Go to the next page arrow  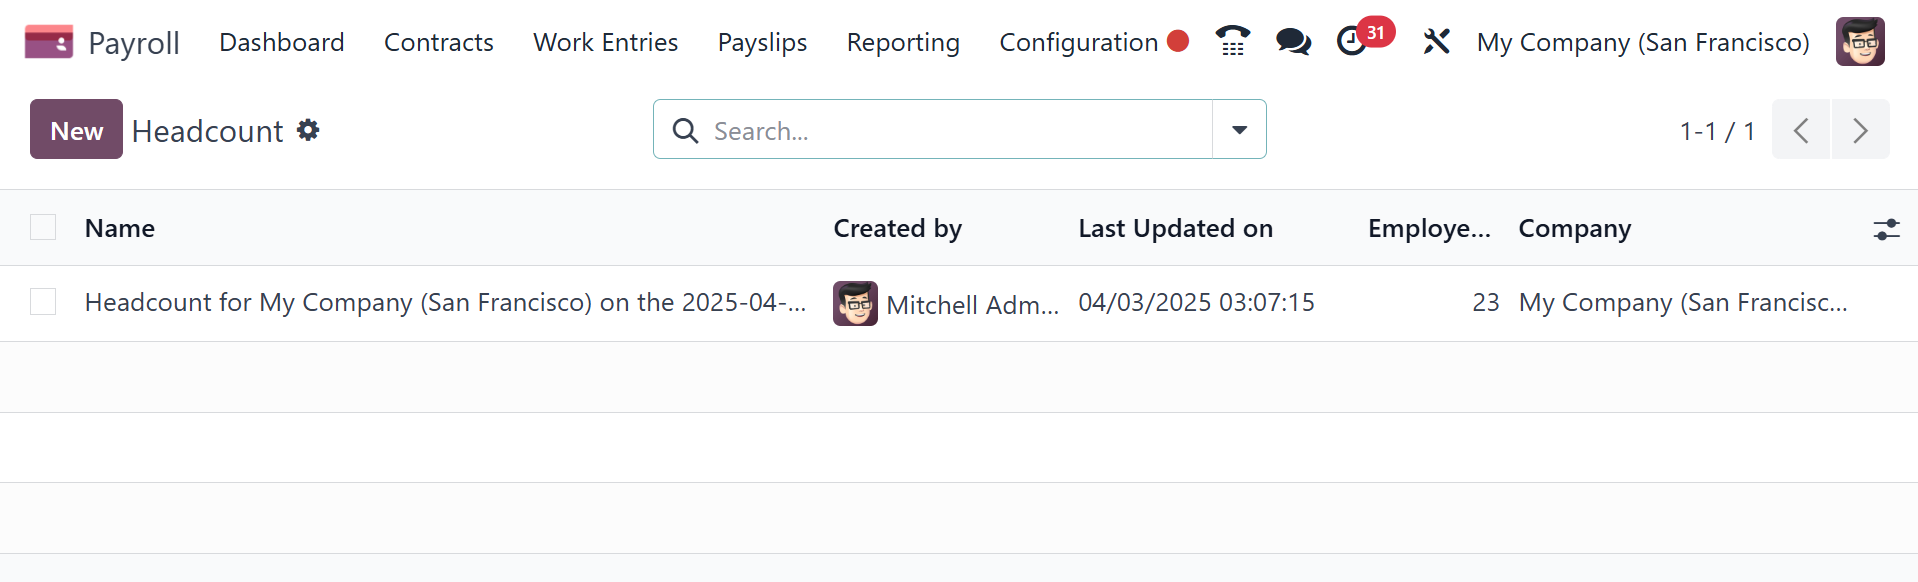click(1860, 130)
